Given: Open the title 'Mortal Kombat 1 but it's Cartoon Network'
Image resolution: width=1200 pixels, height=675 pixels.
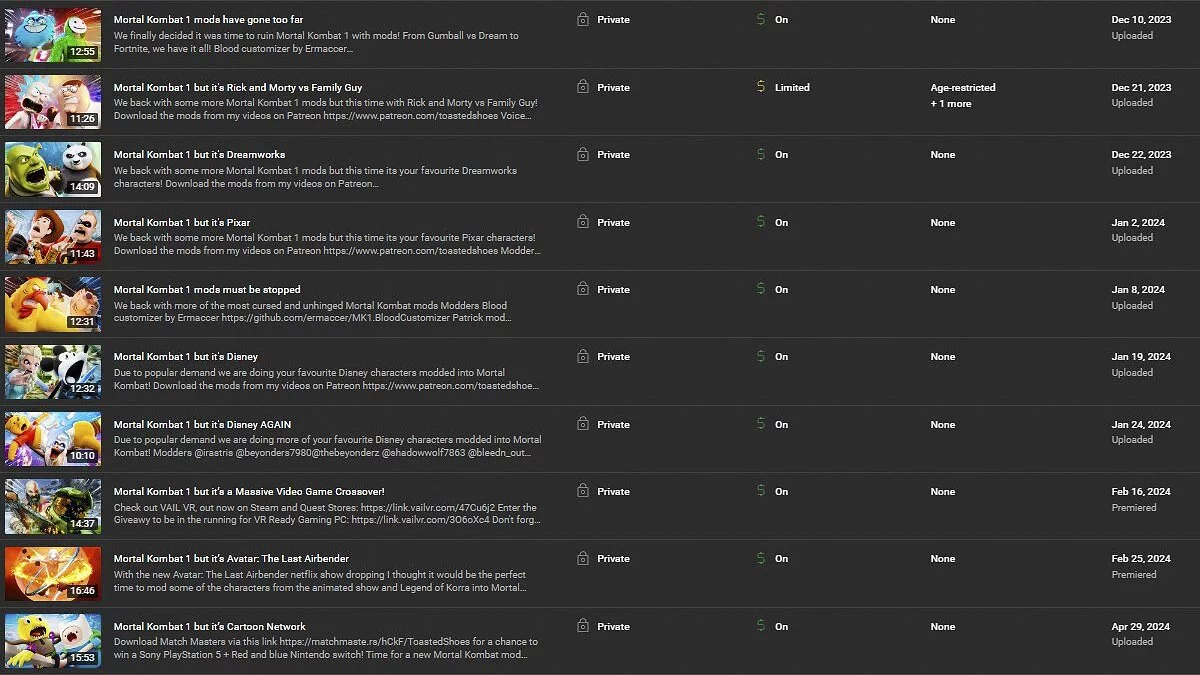Looking at the screenshot, I should pyautogui.click(x=209, y=626).
